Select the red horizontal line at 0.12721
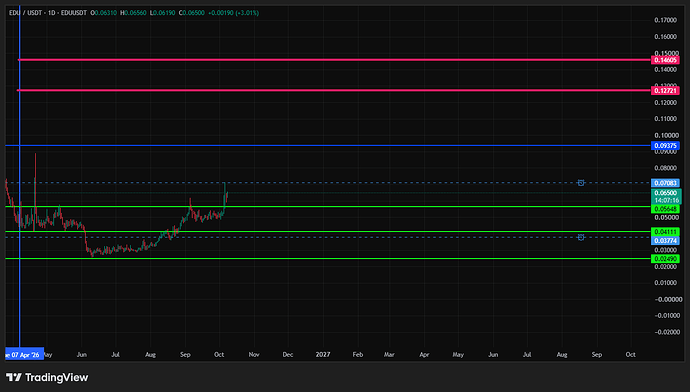690x392 pixels. (x=334, y=90)
